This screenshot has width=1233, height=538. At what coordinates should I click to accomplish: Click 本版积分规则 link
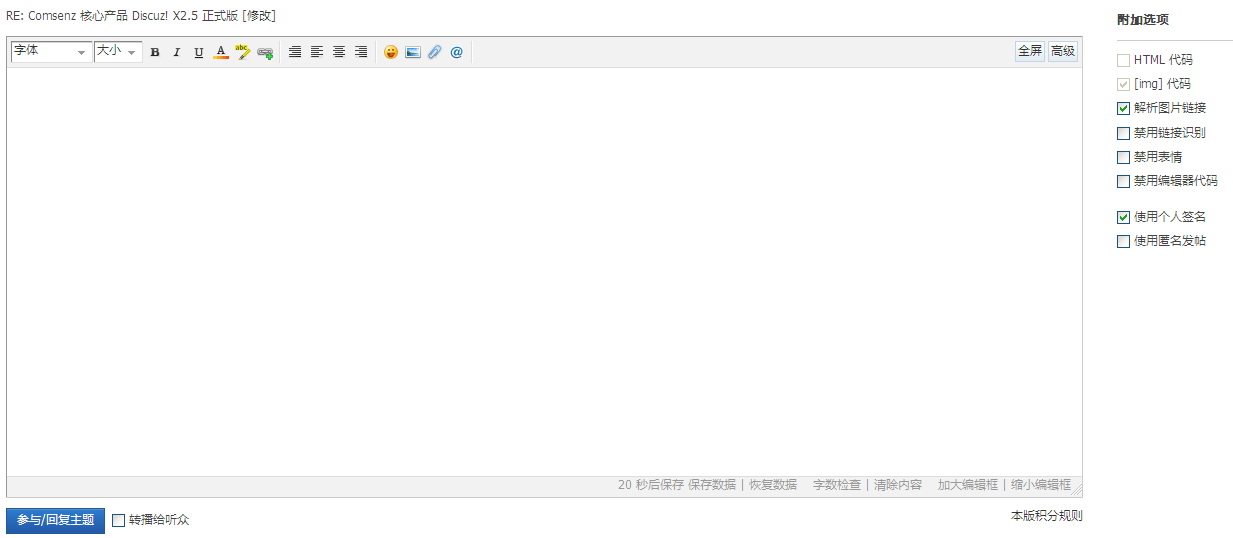click(x=1046, y=516)
